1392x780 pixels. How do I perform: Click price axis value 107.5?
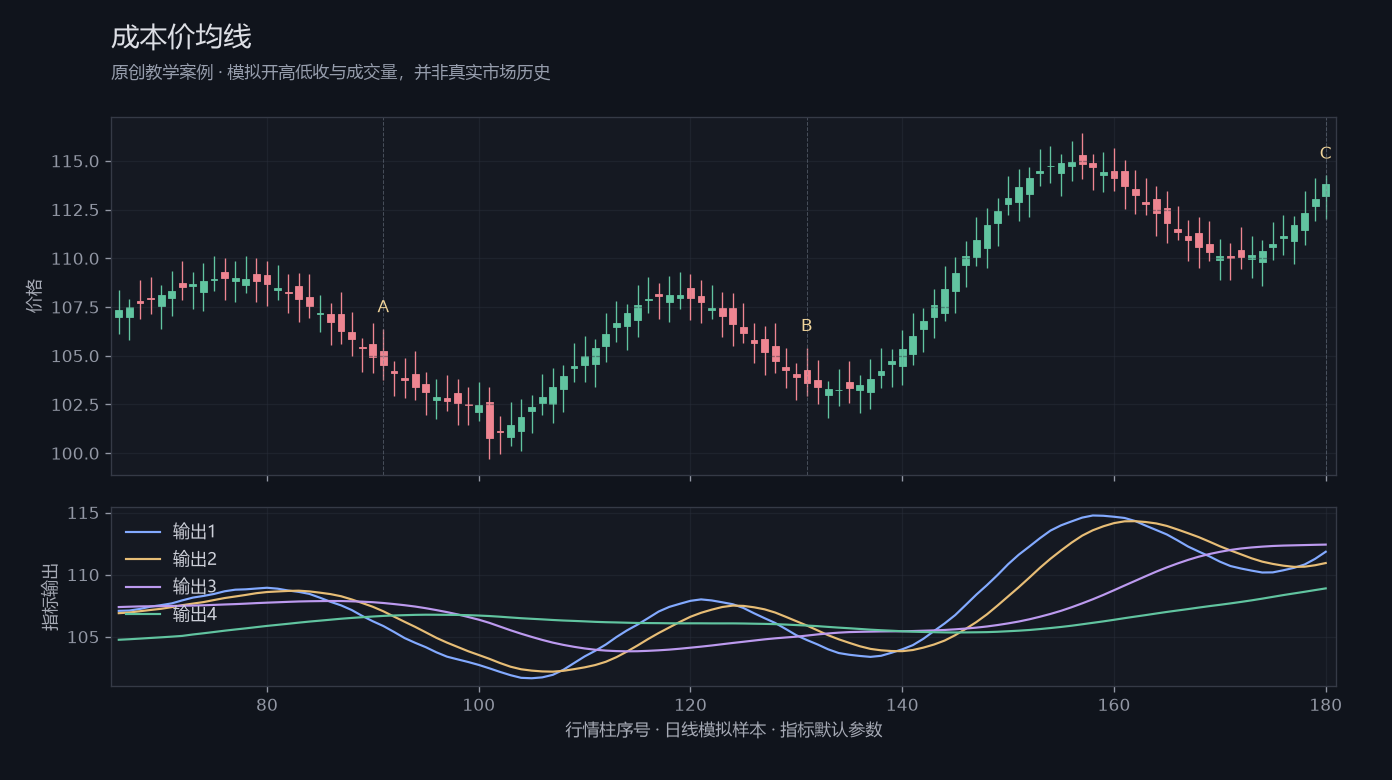(x=76, y=308)
